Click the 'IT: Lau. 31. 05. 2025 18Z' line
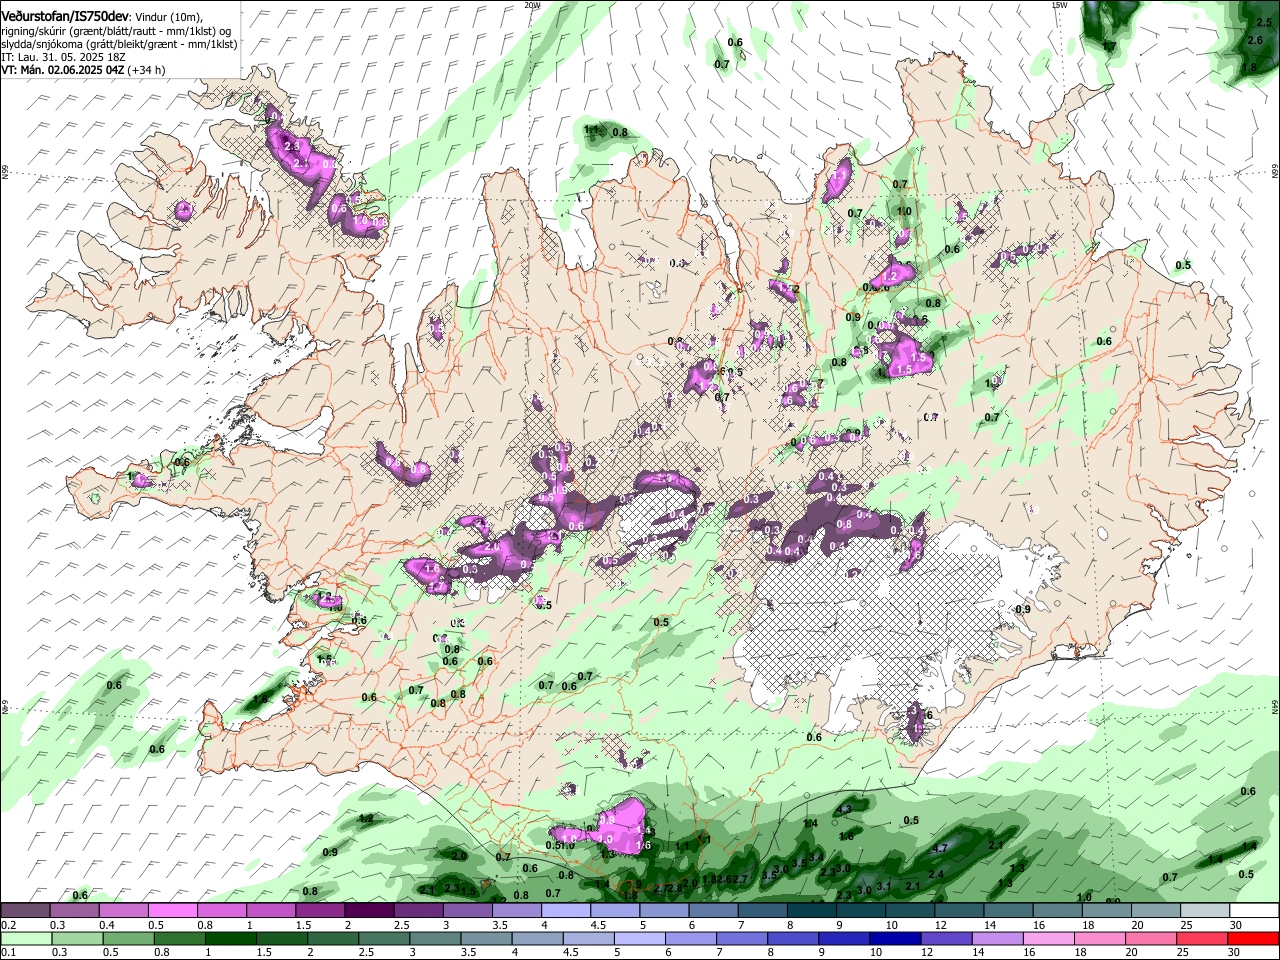The image size is (1280, 960). pos(63,57)
